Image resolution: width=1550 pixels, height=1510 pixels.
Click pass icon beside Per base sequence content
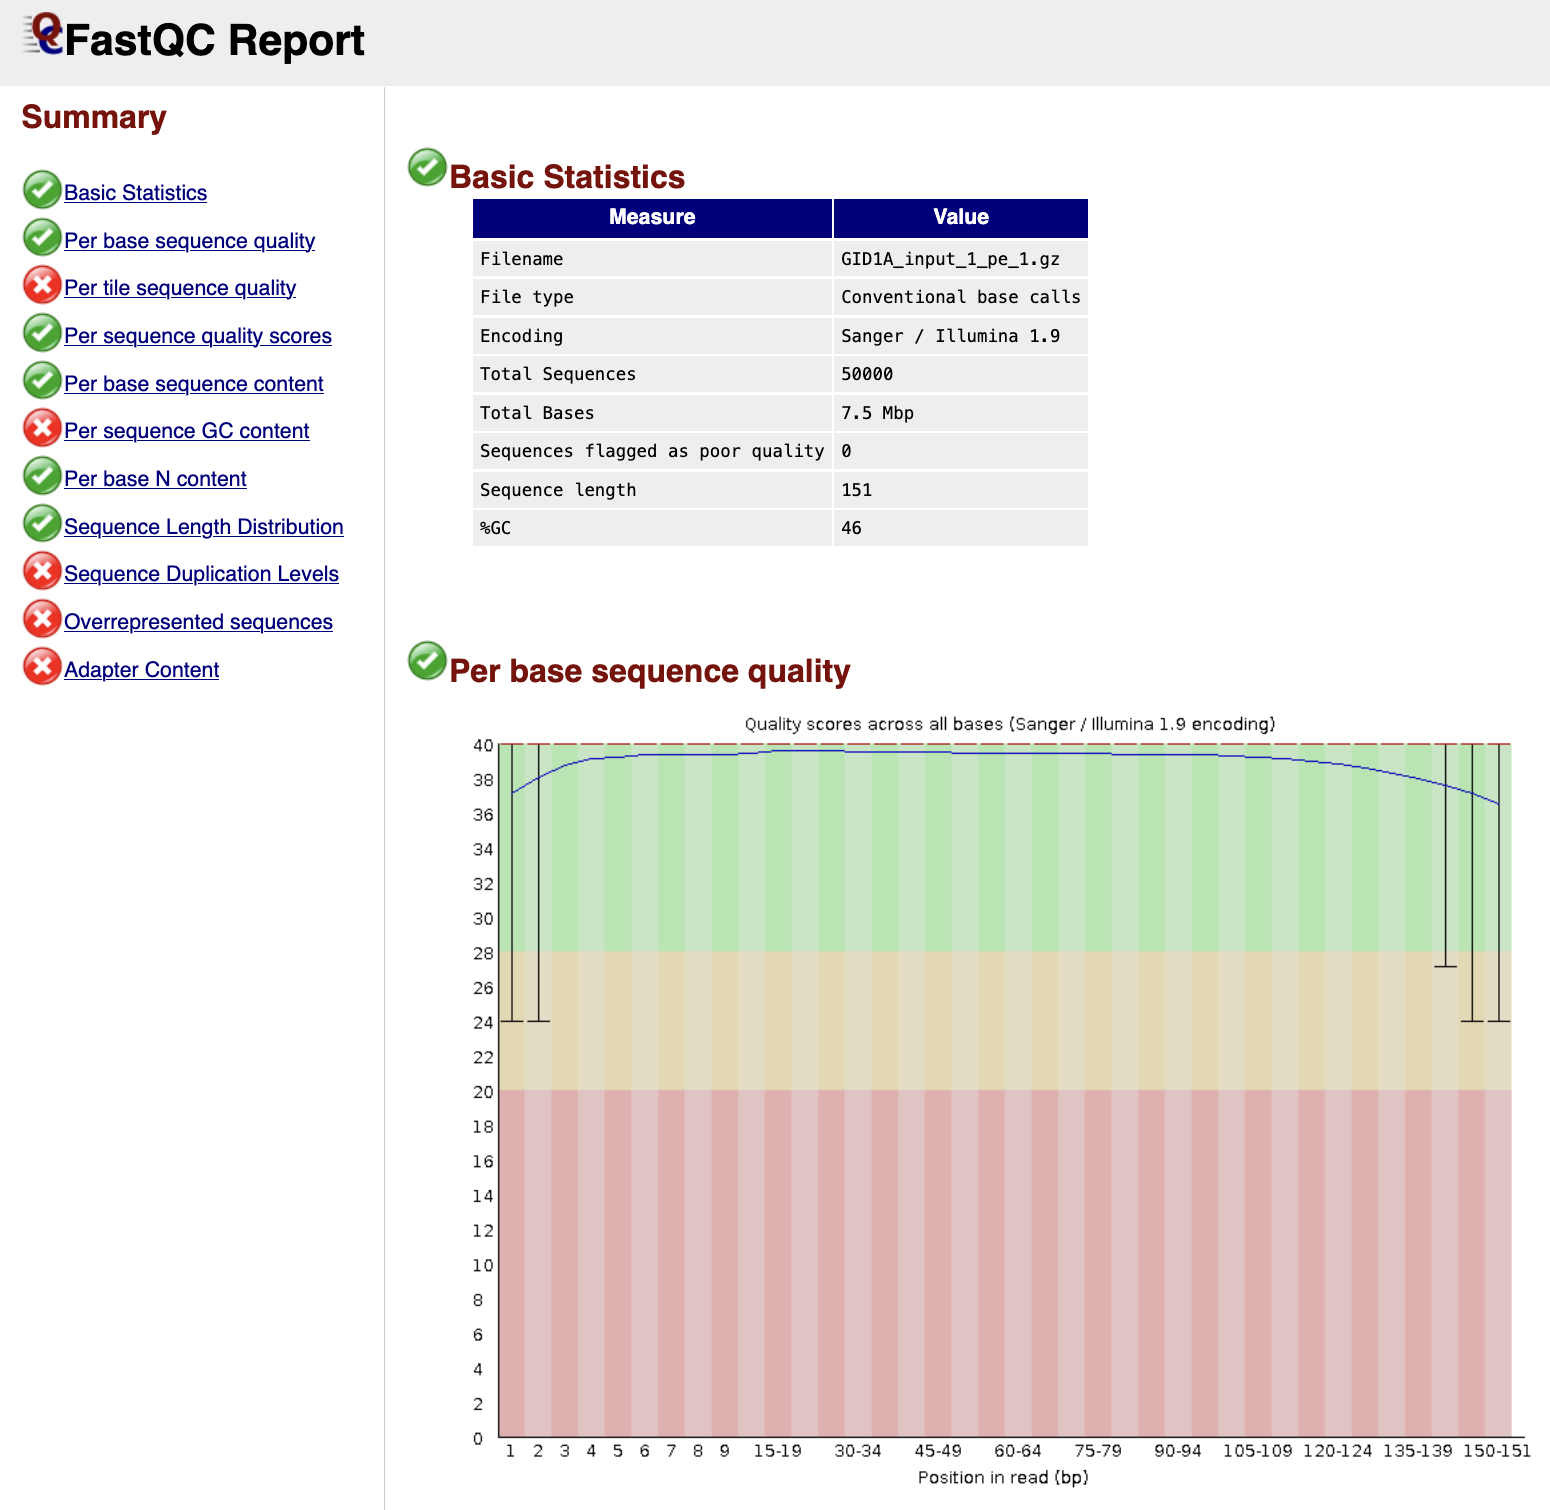pyautogui.click(x=42, y=380)
